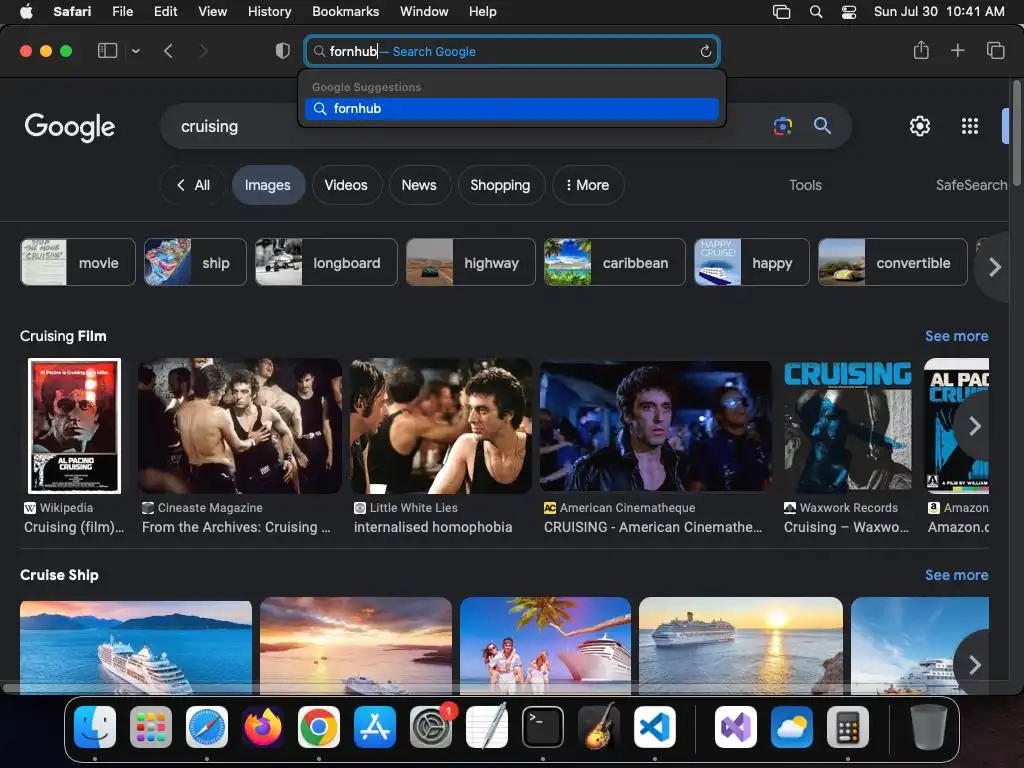1024x768 pixels.
Task: Click the Google search magnifier button
Action: pyautogui.click(x=822, y=125)
